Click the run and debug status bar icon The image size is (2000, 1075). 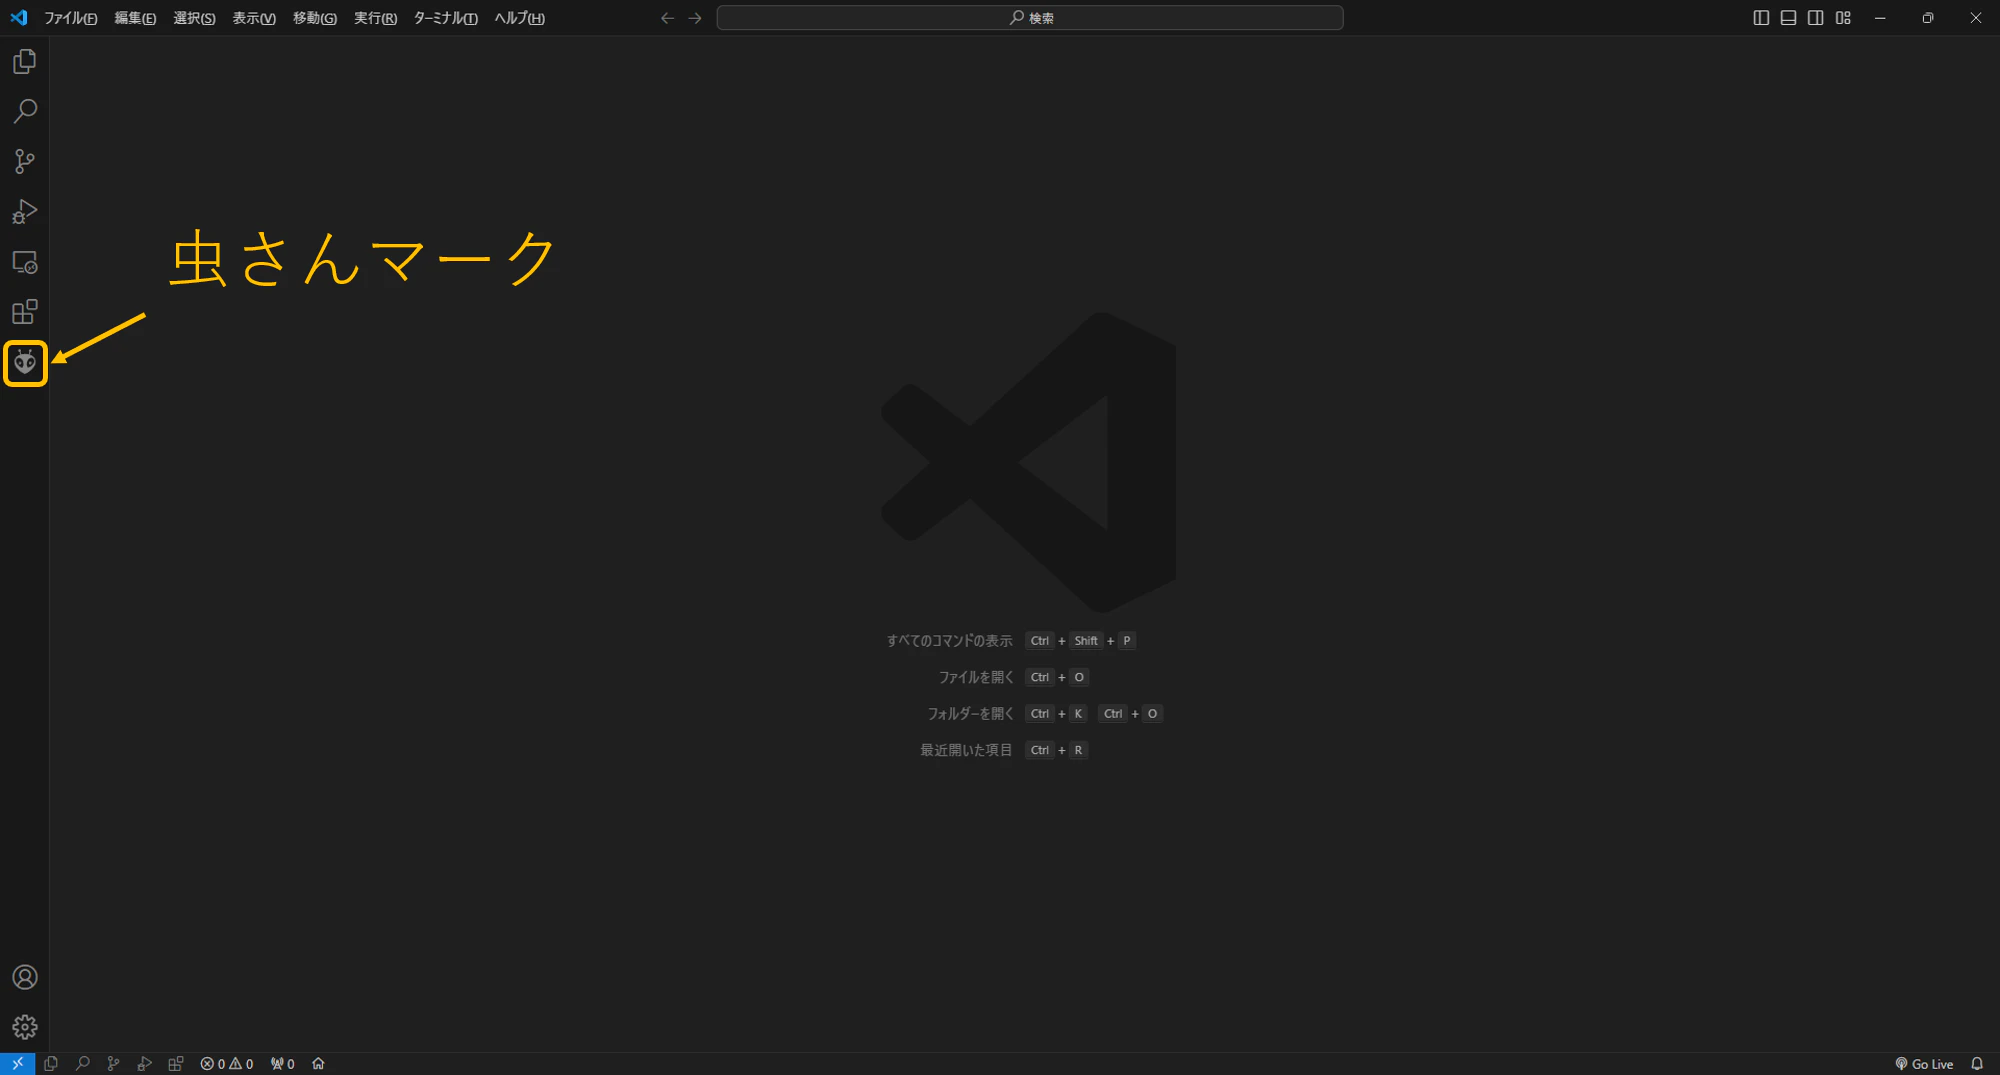tap(145, 1064)
